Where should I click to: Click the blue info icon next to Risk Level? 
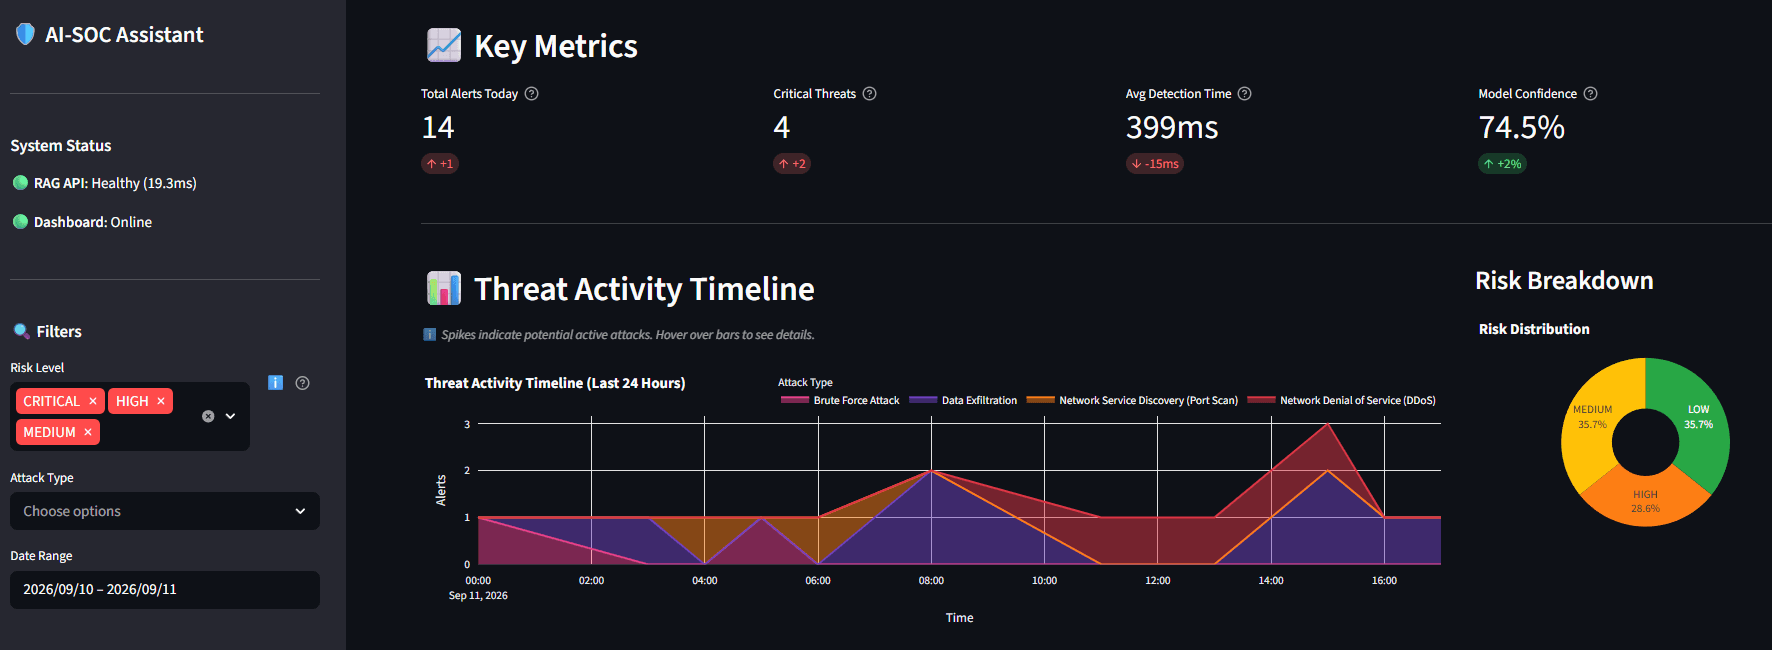pos(276,383)
